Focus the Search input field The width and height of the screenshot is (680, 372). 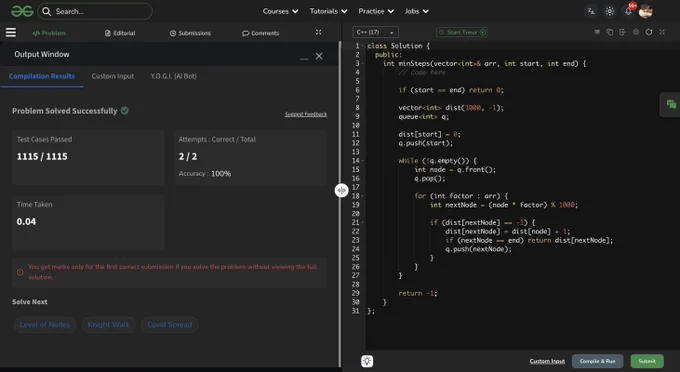(95, 11)
